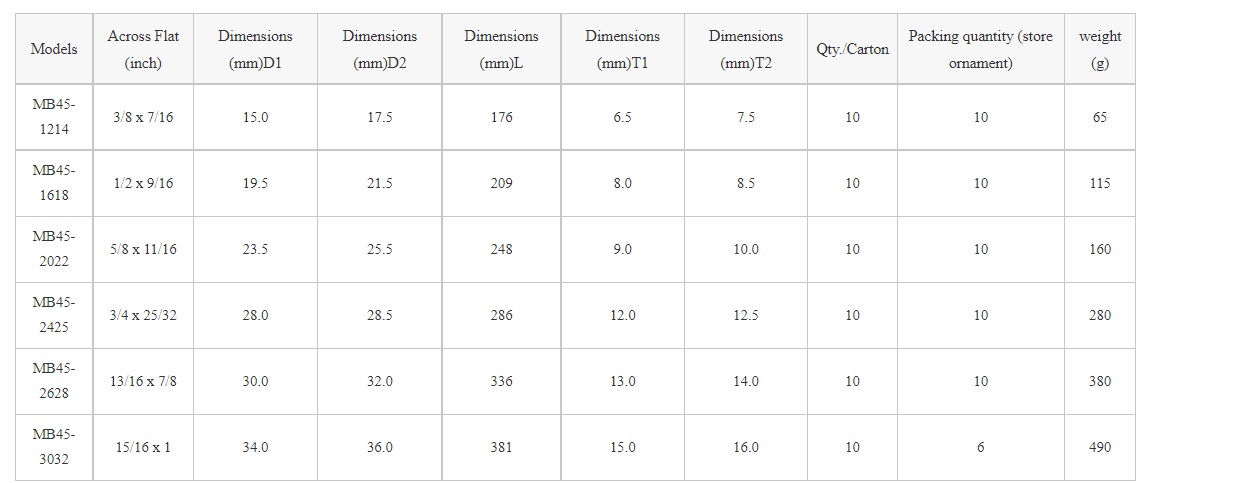
Task: Select the Across Flat (inch) header cell
Action: 143,49
